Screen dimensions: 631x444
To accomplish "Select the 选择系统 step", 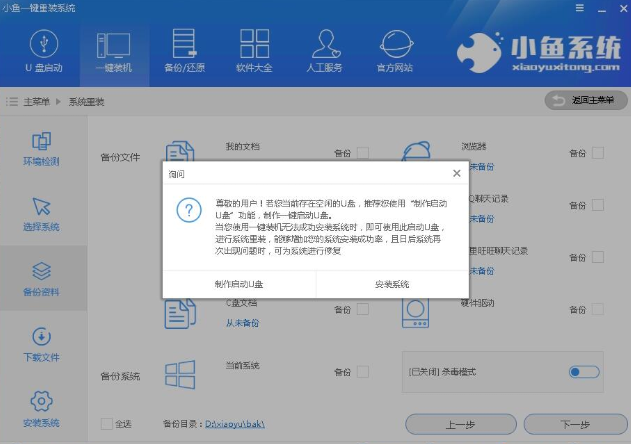I will coord(41,214).
